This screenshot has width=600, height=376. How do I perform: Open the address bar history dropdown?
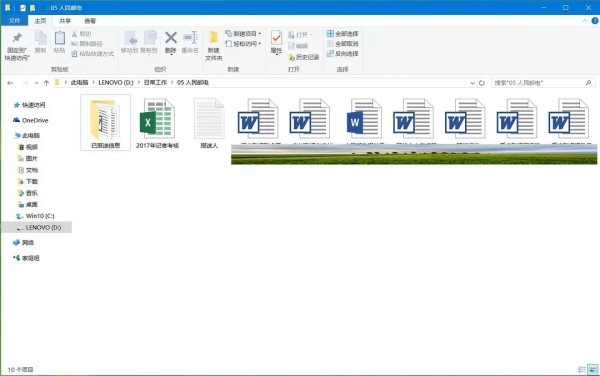[x=473, y=83]
